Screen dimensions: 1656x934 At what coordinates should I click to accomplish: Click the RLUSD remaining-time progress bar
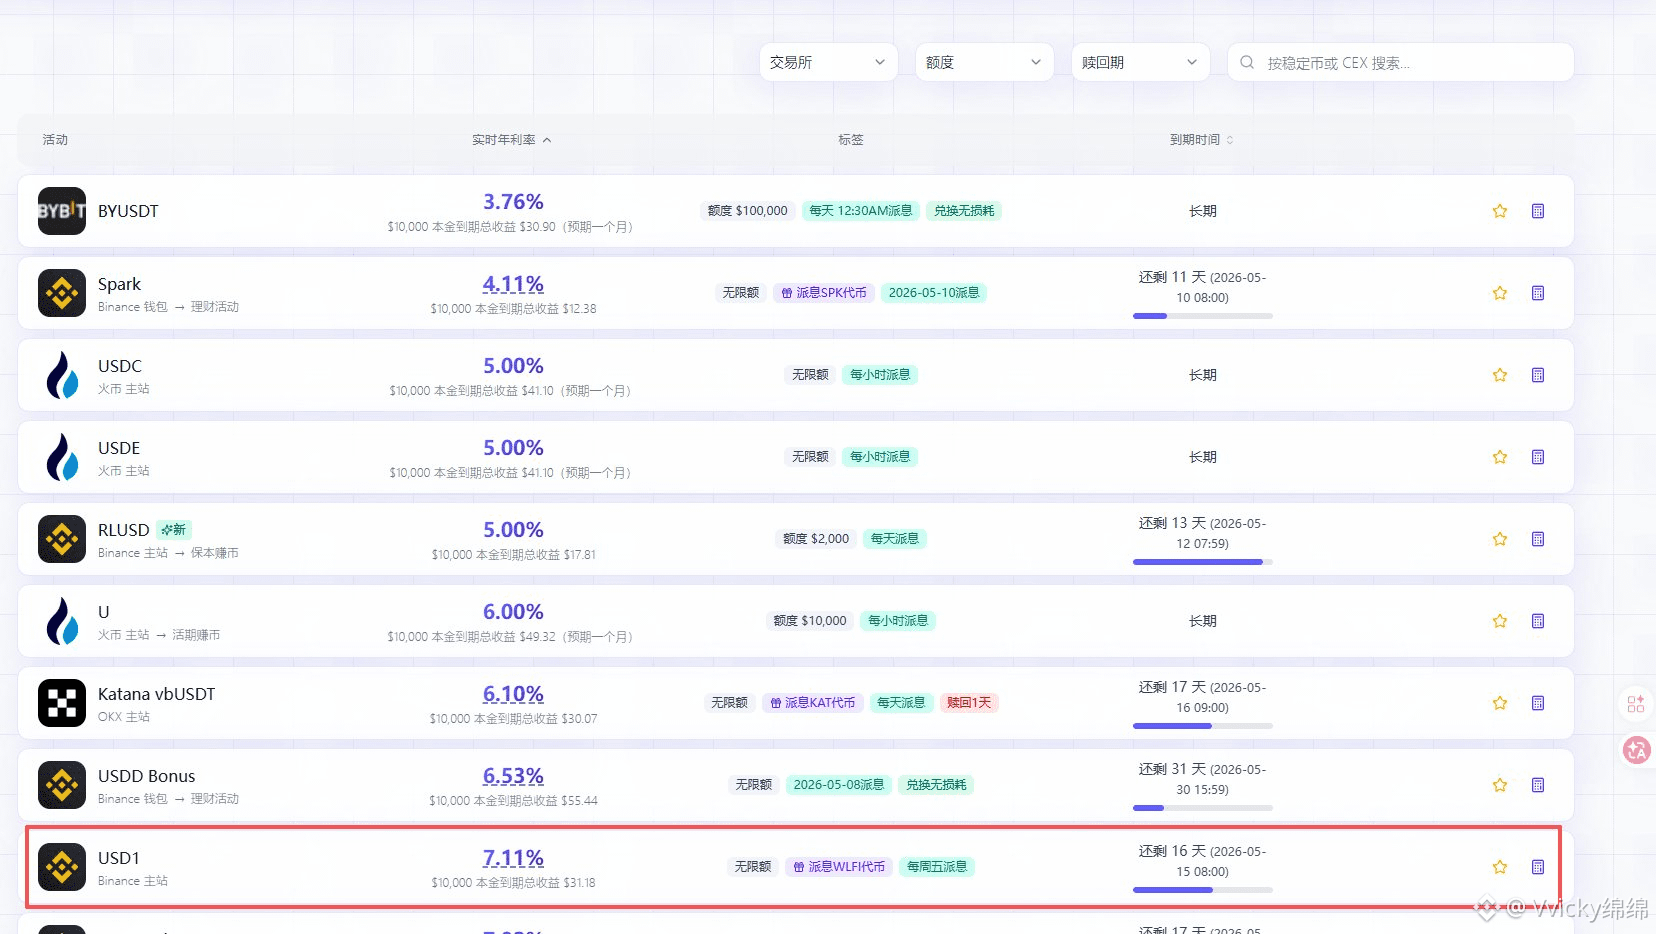pos(1202,562)
